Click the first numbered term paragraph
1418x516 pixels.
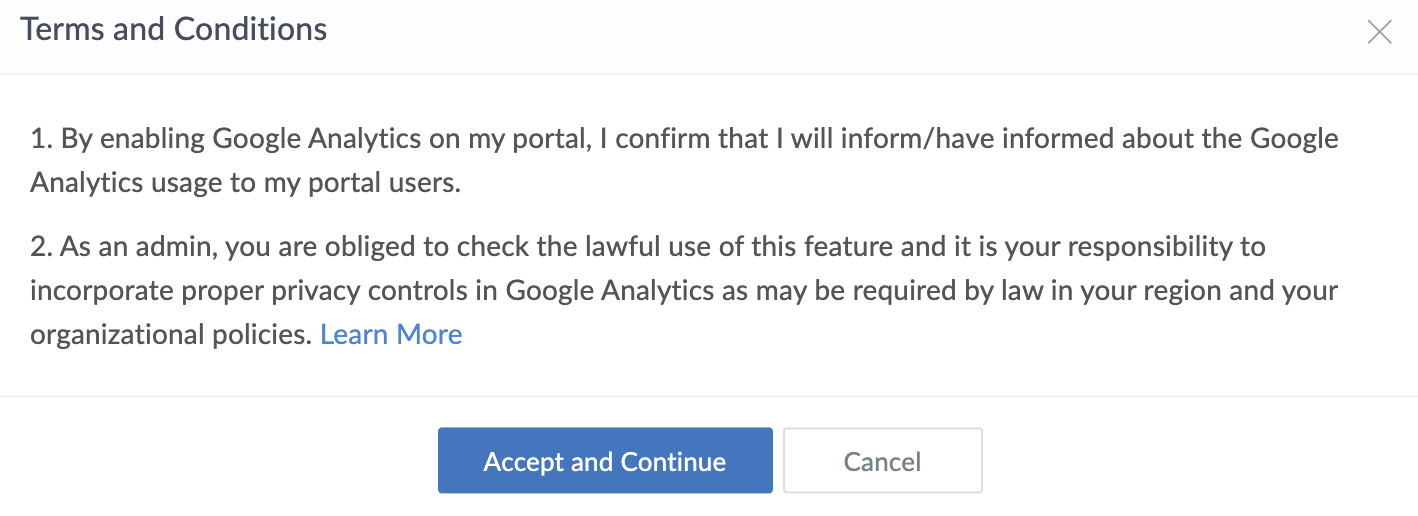point(684,161)
